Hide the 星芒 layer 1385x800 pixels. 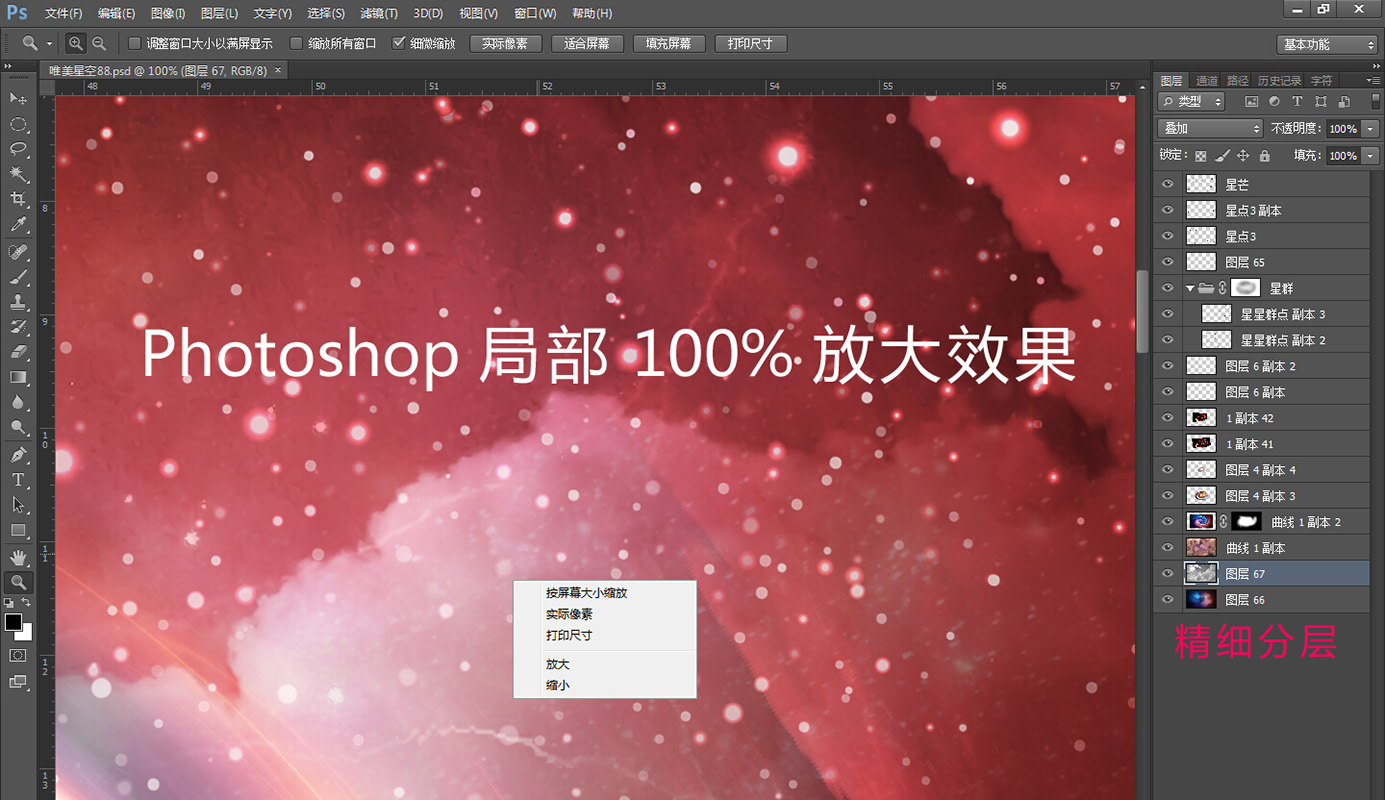[1167, 184]
